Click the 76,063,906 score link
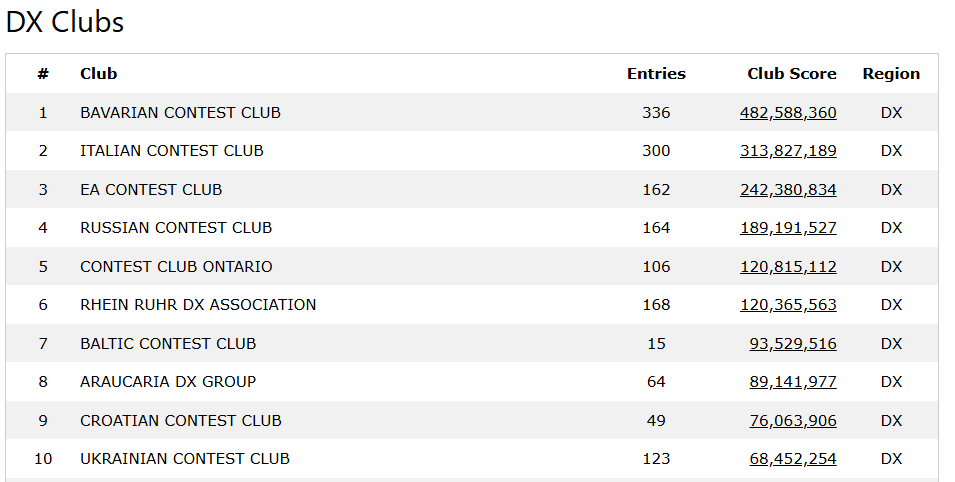This screenshot has height=482, width=955. 792,421
